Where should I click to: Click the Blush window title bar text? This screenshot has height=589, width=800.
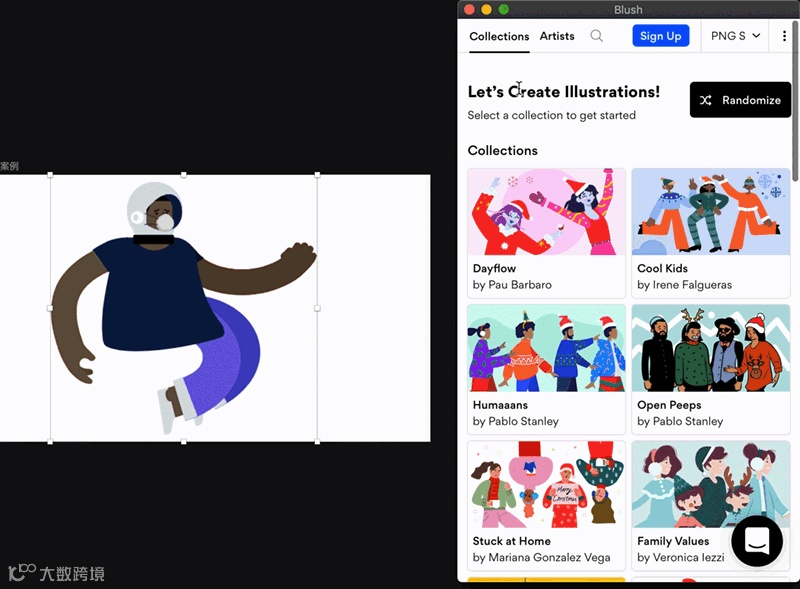tap(628, 10)
